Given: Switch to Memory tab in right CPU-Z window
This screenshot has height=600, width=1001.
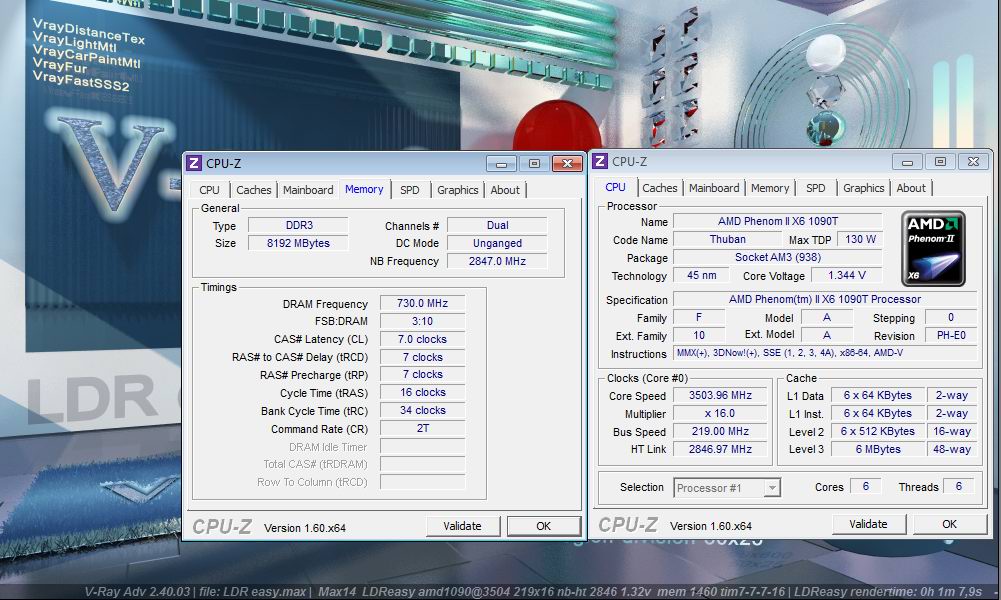Looking at the screenshot, I should [x=770, y=188].
